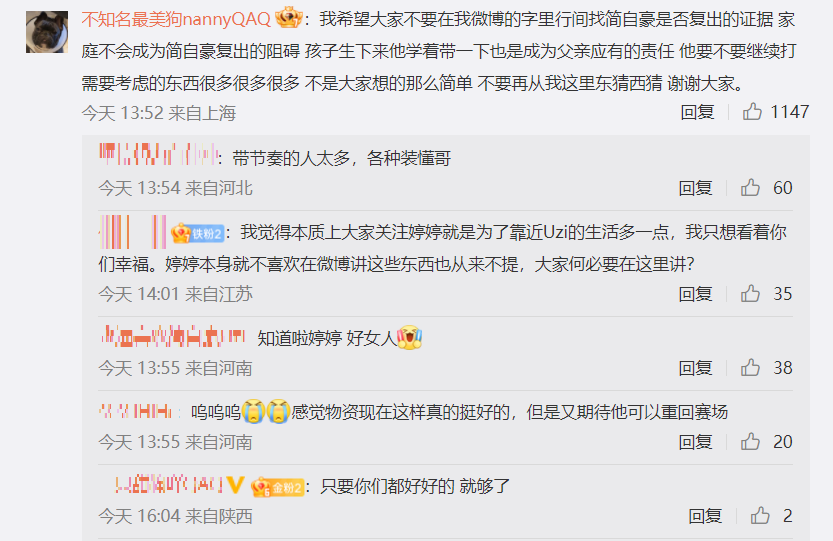Click the crown badge beside nannyQAQ username
833x541 pixels.
288,18
